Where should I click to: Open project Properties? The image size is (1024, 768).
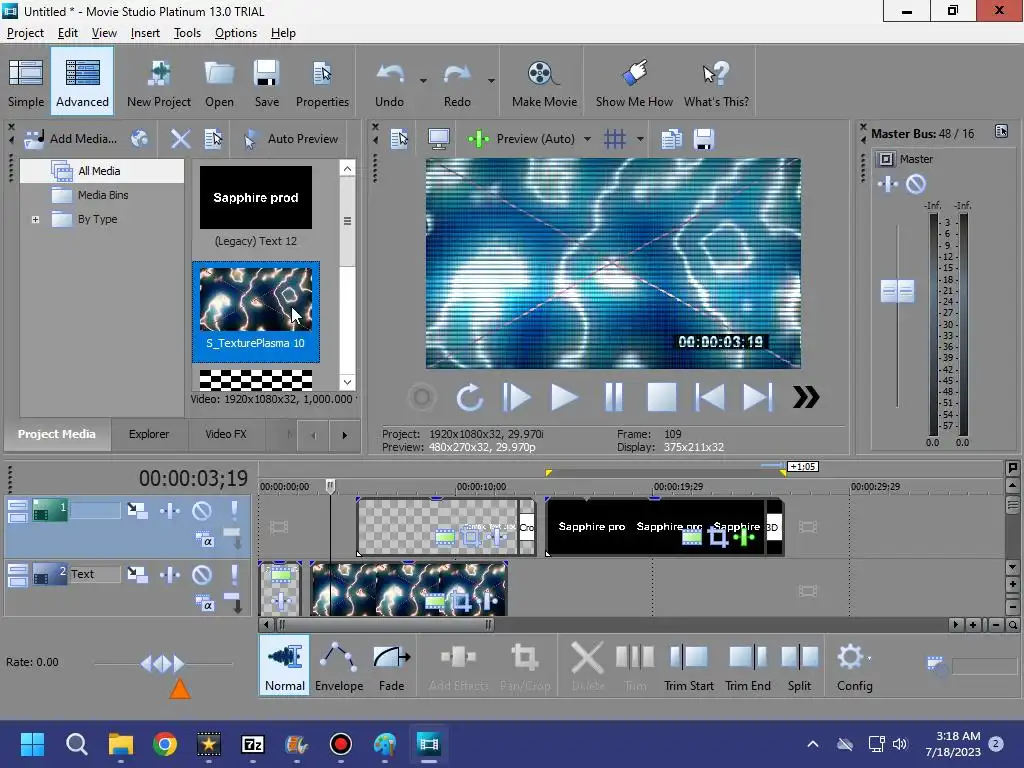coord(322,82)
